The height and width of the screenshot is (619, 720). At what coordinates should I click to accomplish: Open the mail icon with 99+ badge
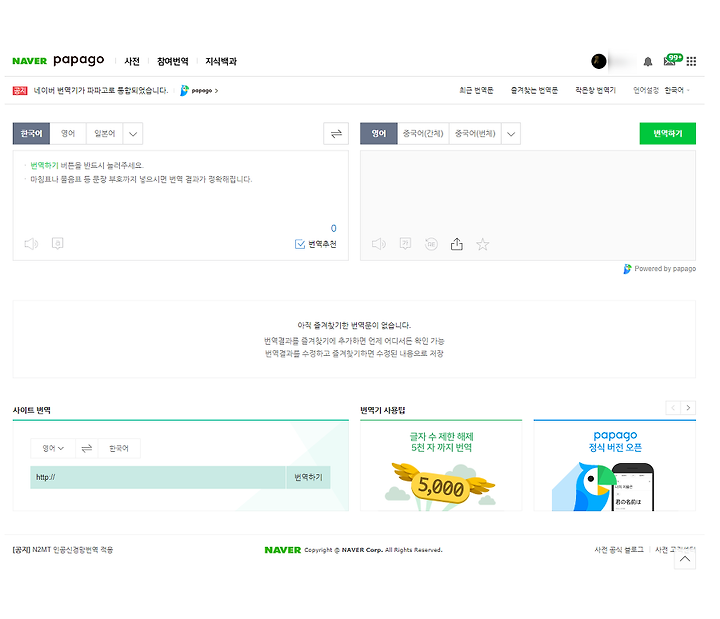(x=672, y=60)
